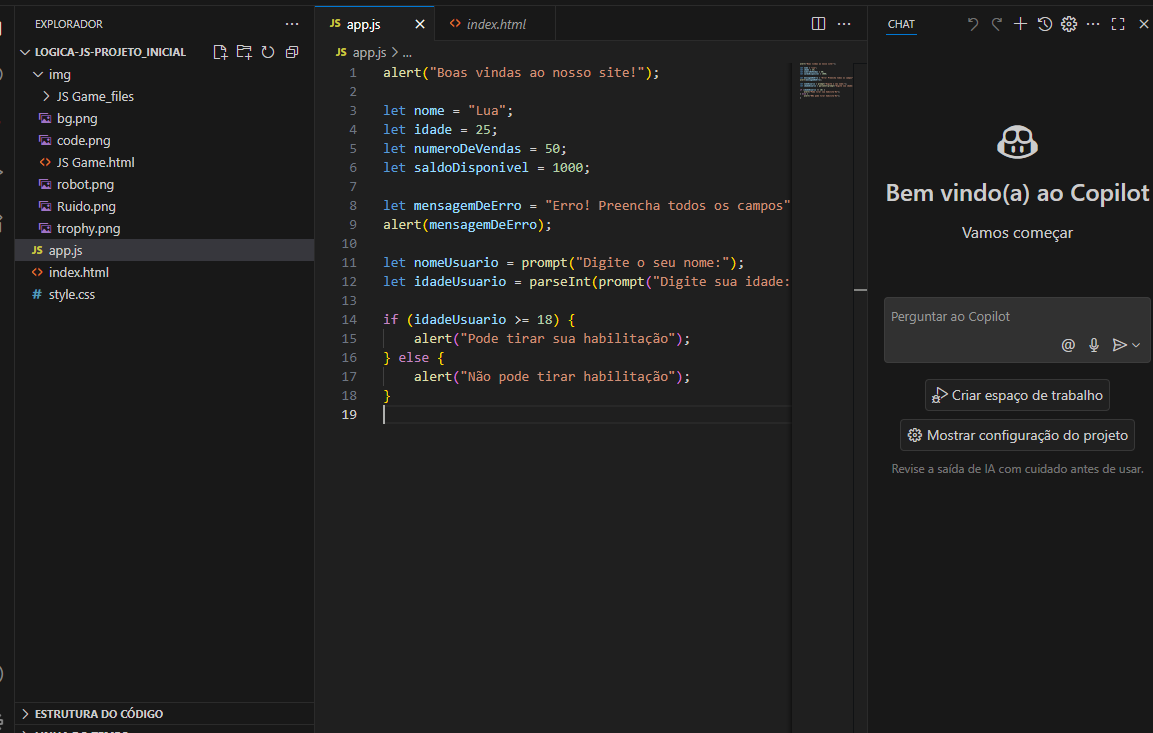Click the Copilot logo in chat welcome
Image resolution: width=1153 pixels, height=733 pixels.
pos(1017,142)
